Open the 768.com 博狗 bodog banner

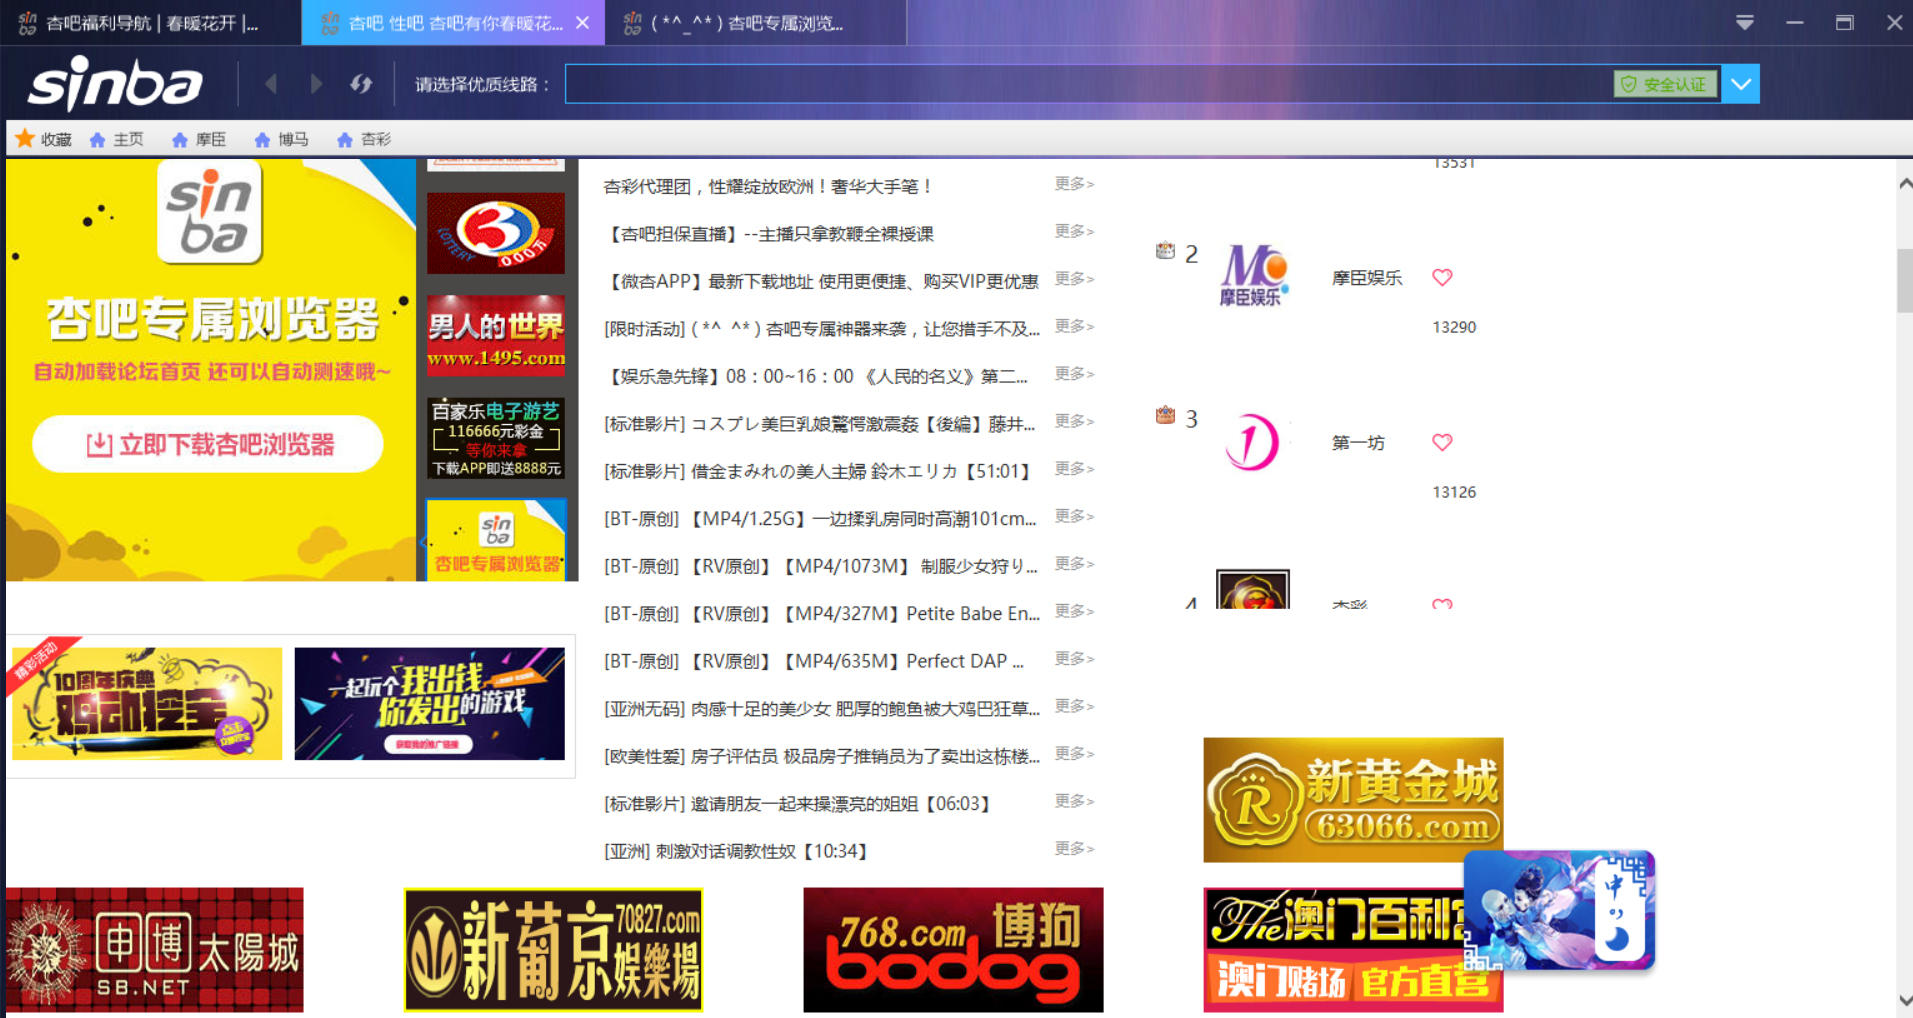953,950
